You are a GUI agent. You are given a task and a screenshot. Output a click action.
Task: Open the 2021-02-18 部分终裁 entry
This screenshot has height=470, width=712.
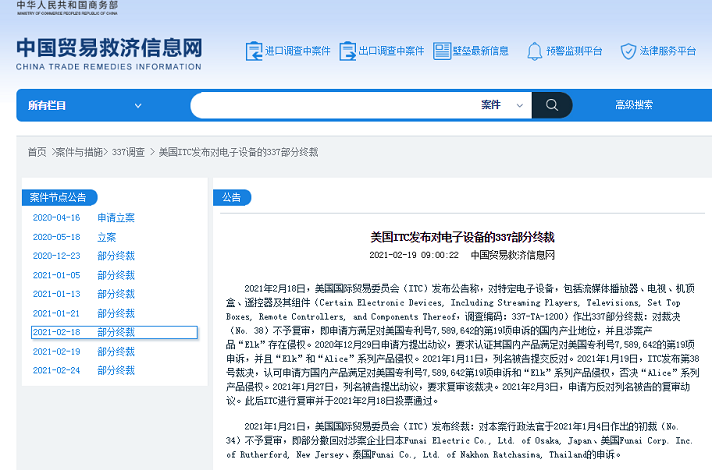(114, 332)
